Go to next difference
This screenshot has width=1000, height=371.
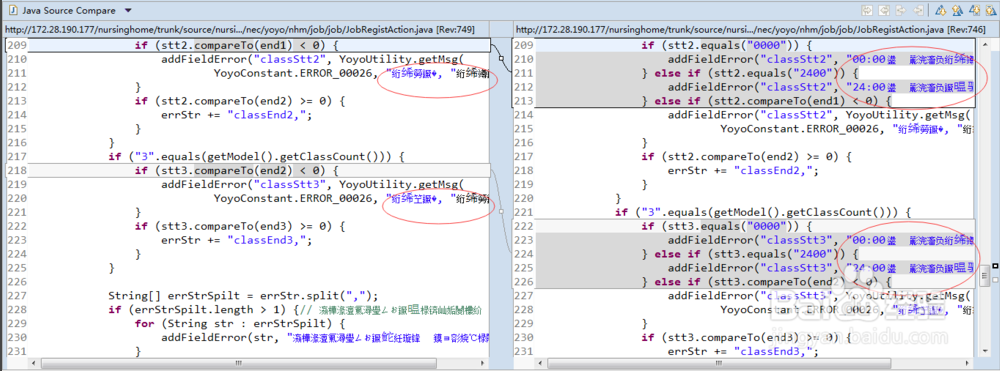(941, 10)
